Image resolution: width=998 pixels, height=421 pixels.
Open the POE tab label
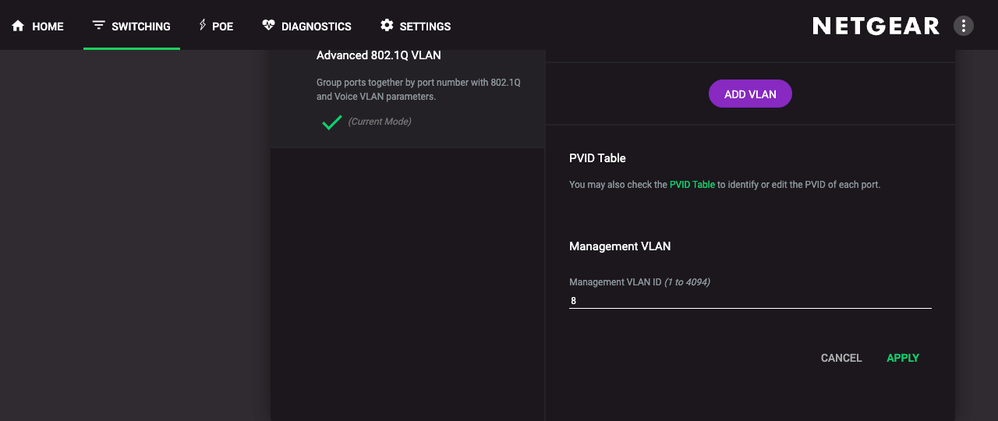[223, 27]
